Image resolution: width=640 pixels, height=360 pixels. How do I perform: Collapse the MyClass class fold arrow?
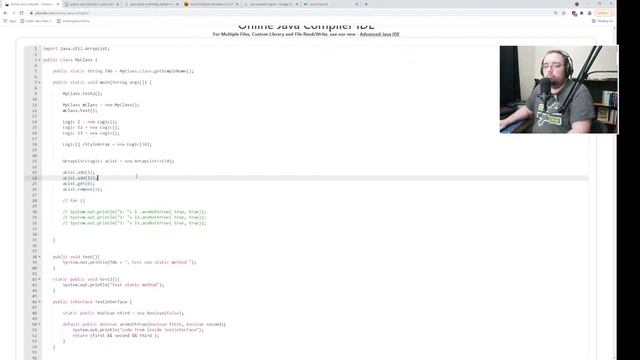[x=40, y=60]
